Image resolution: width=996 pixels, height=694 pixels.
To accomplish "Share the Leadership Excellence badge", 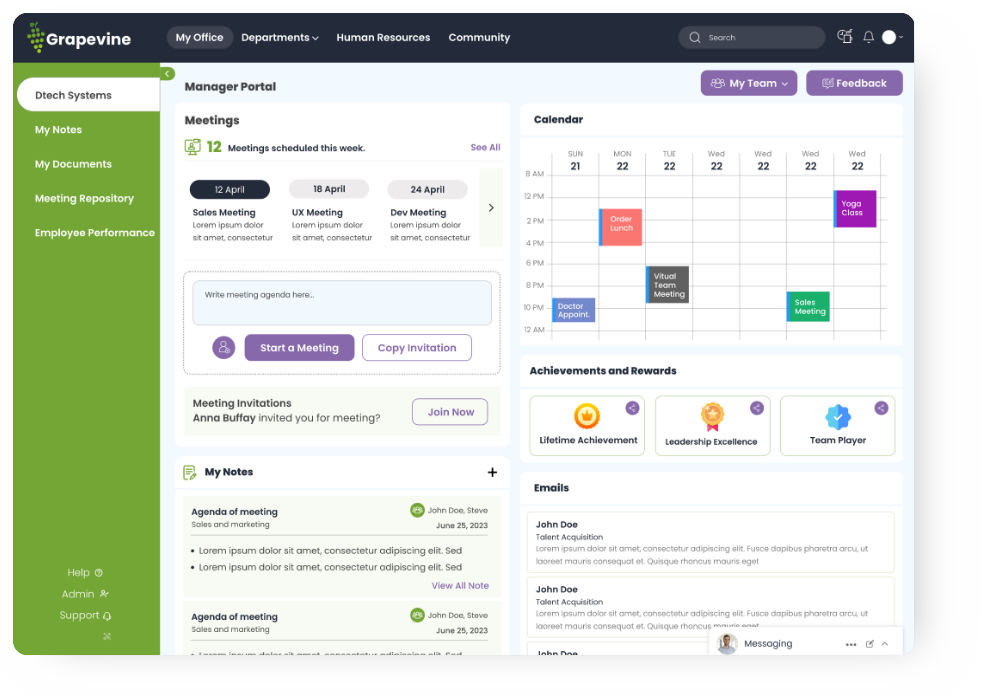I will (757, 408).
